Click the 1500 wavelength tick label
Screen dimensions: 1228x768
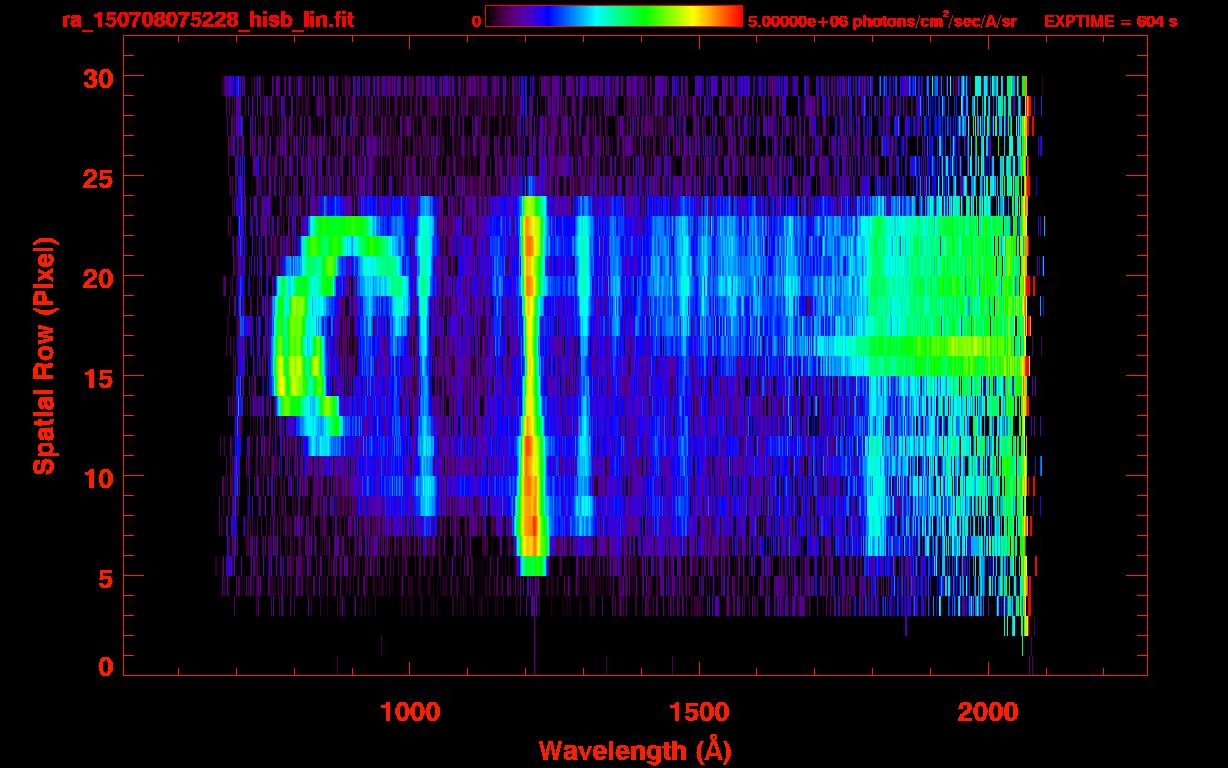point(699,712)
